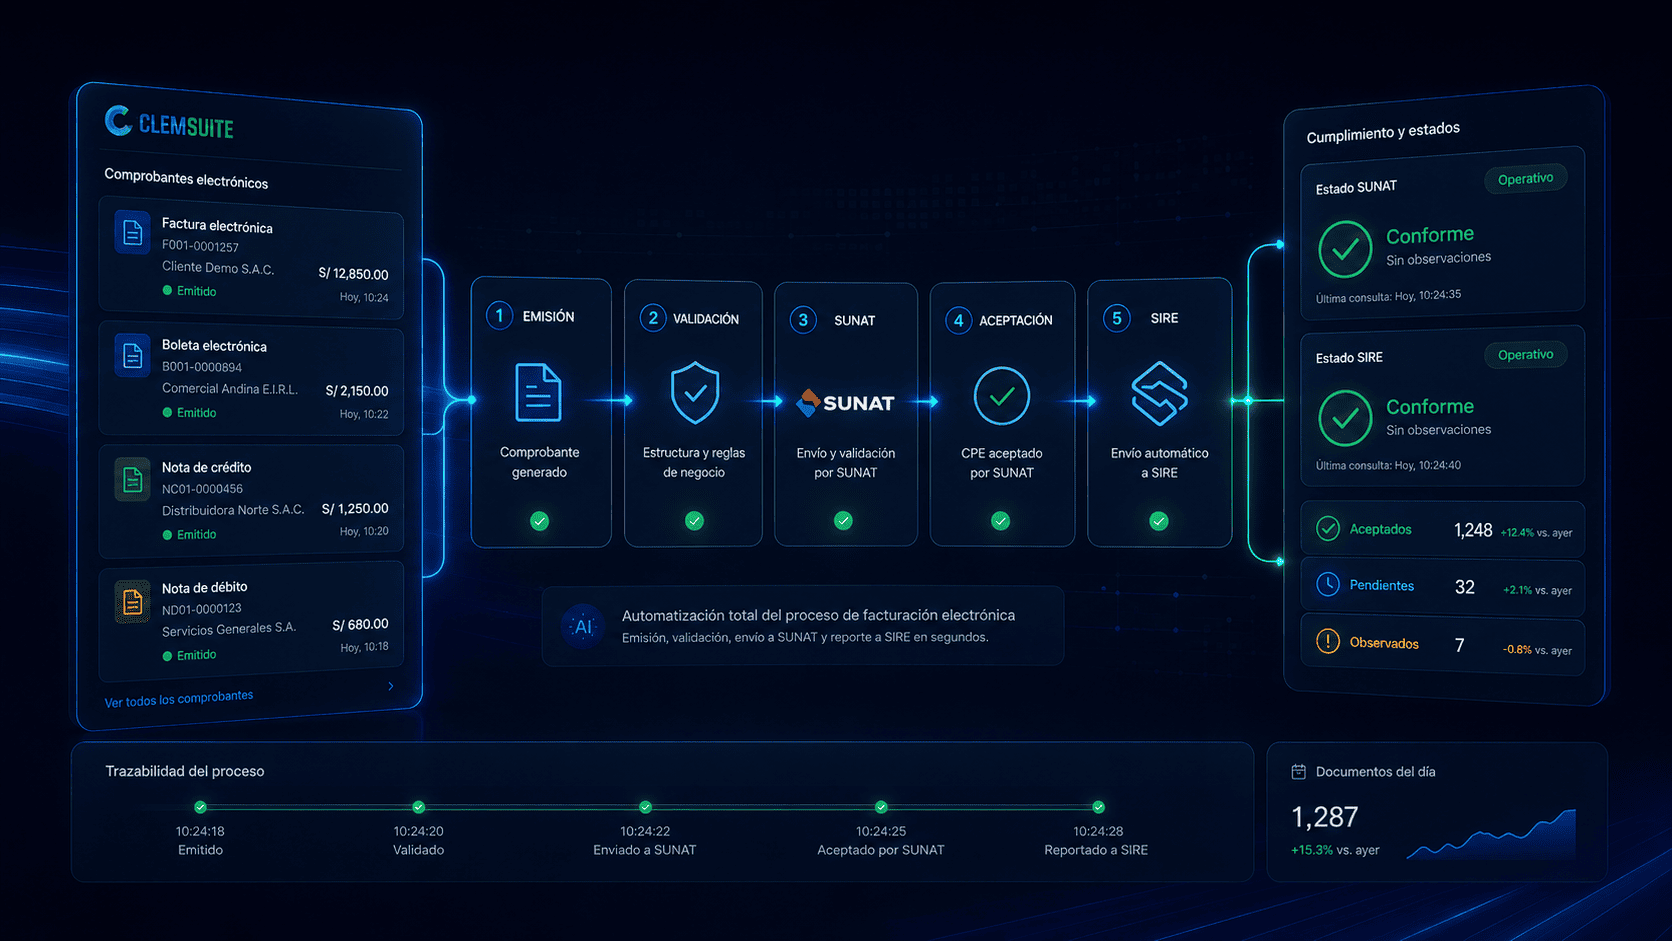Click the AI automation icon
The image size is (1672, 941).
pos(583,627)
